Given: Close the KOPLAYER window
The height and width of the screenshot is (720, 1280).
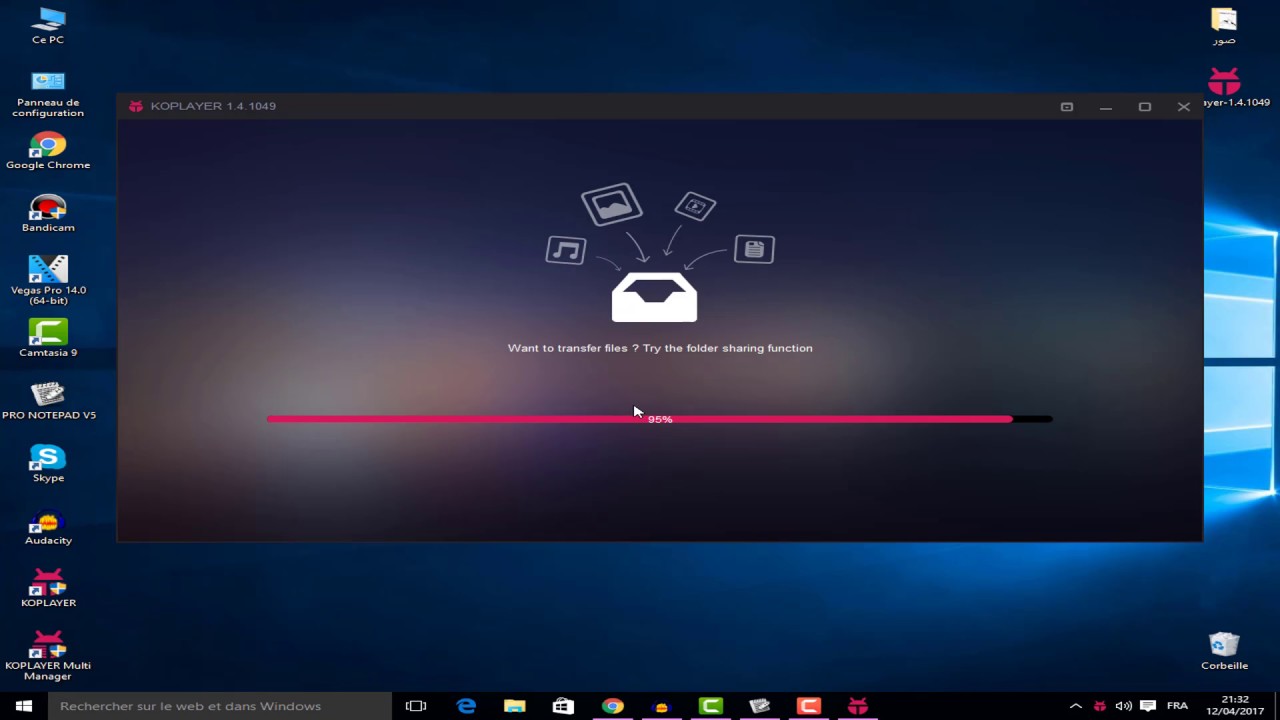Looking at the screenshot, I should (1184, 106).
